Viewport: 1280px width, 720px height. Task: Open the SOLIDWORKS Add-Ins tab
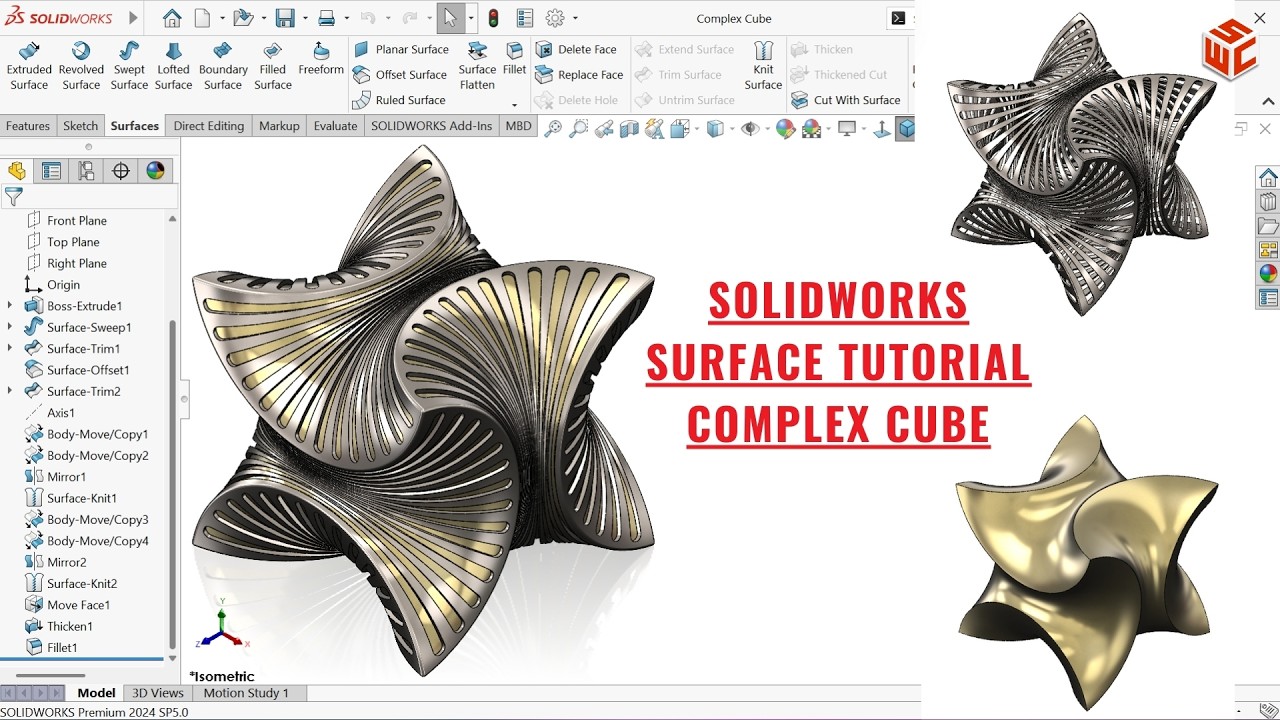tap(432, 126)
